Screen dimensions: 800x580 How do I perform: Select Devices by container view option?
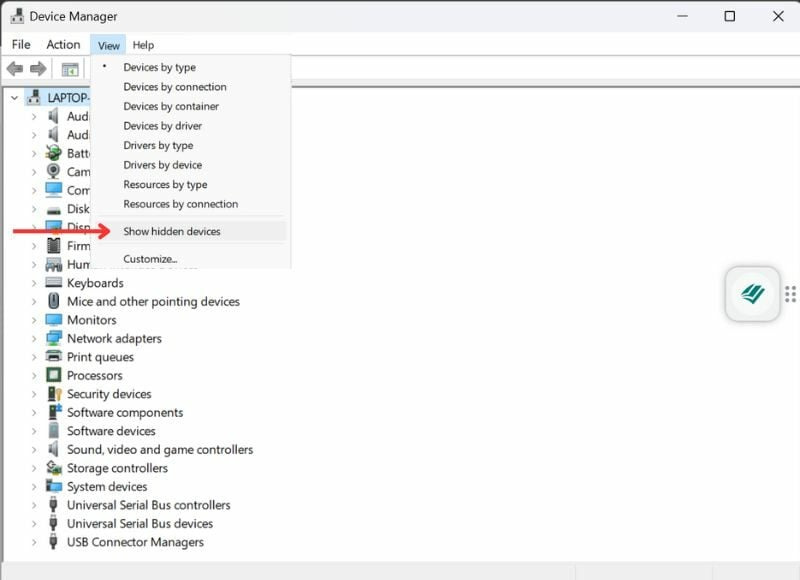coord(171,106)
